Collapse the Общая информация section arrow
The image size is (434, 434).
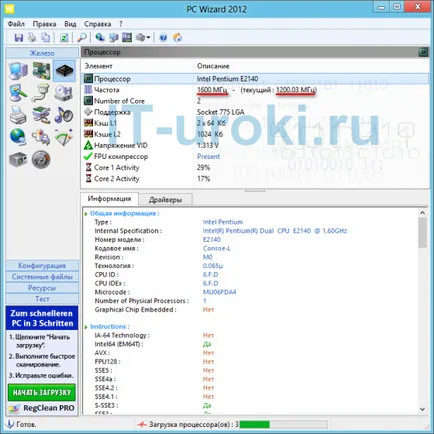point(86,214)
